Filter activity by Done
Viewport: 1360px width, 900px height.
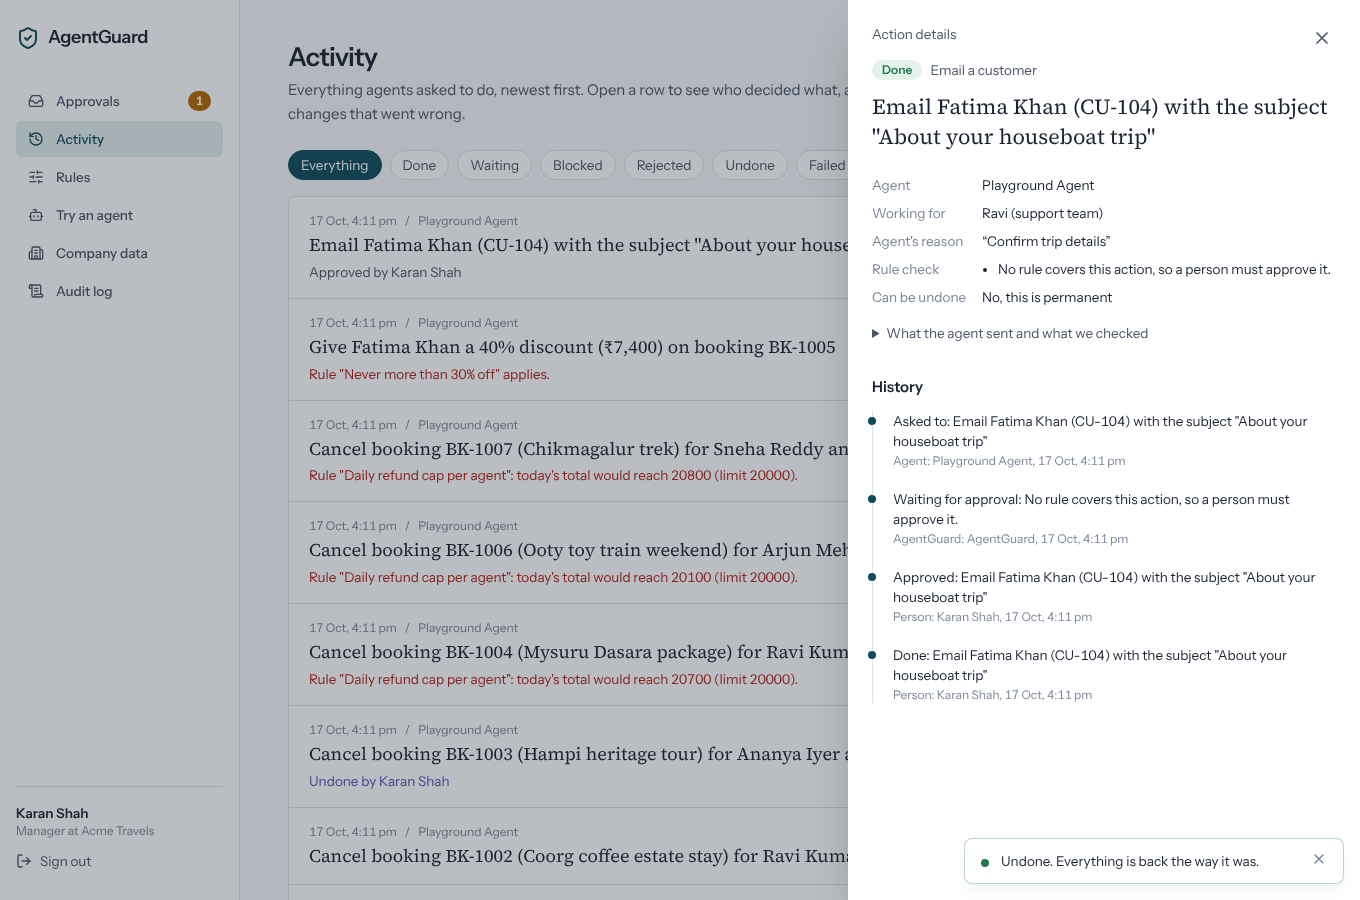click(419, 165)
